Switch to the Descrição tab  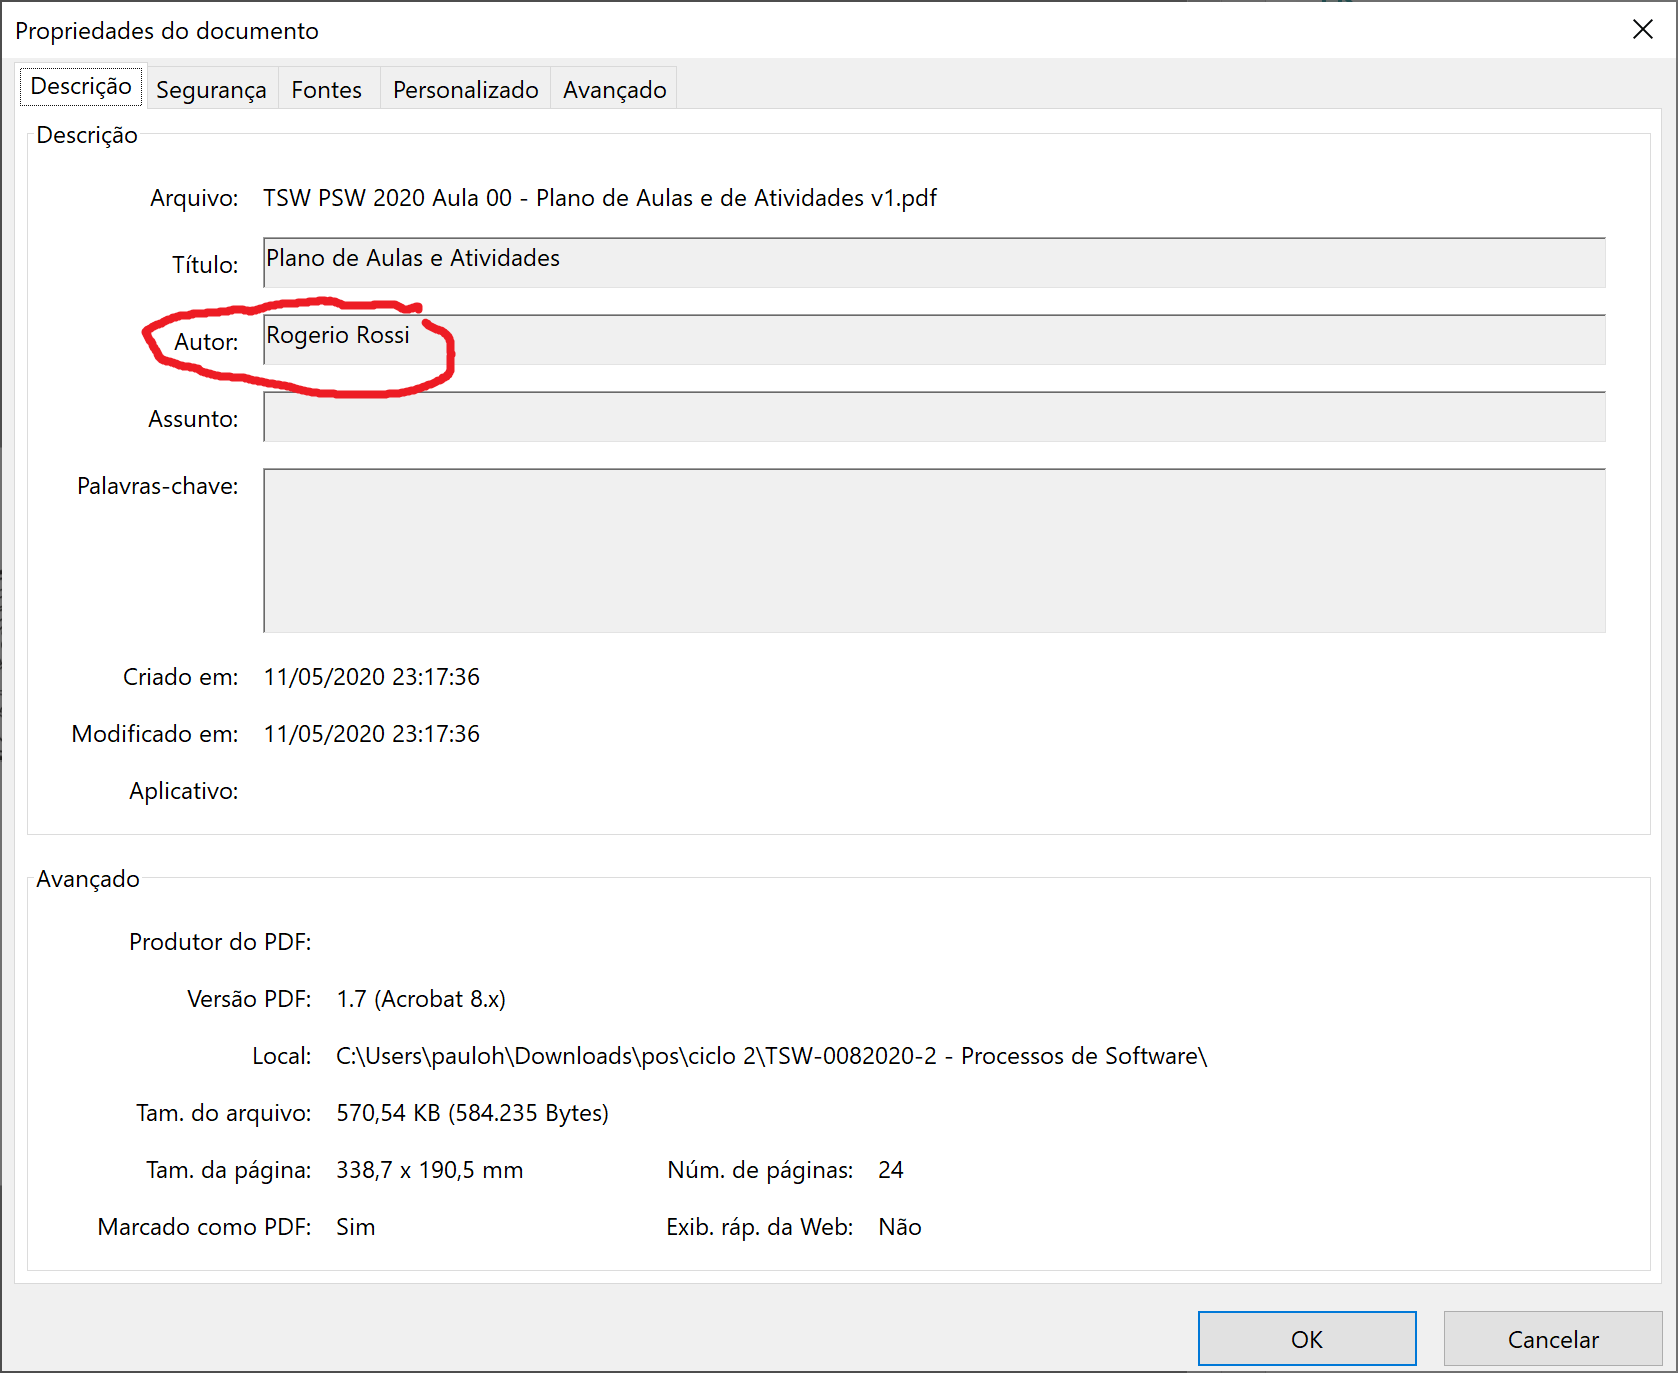[81, 87]
